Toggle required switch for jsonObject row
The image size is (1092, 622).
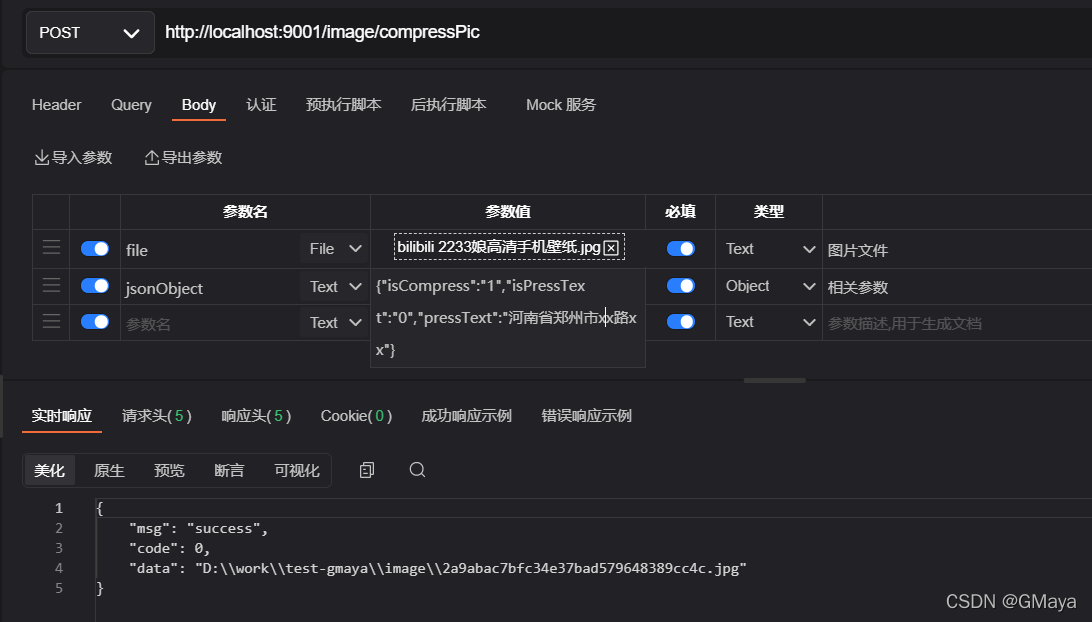pyautogui.click(x=680, y=286)
